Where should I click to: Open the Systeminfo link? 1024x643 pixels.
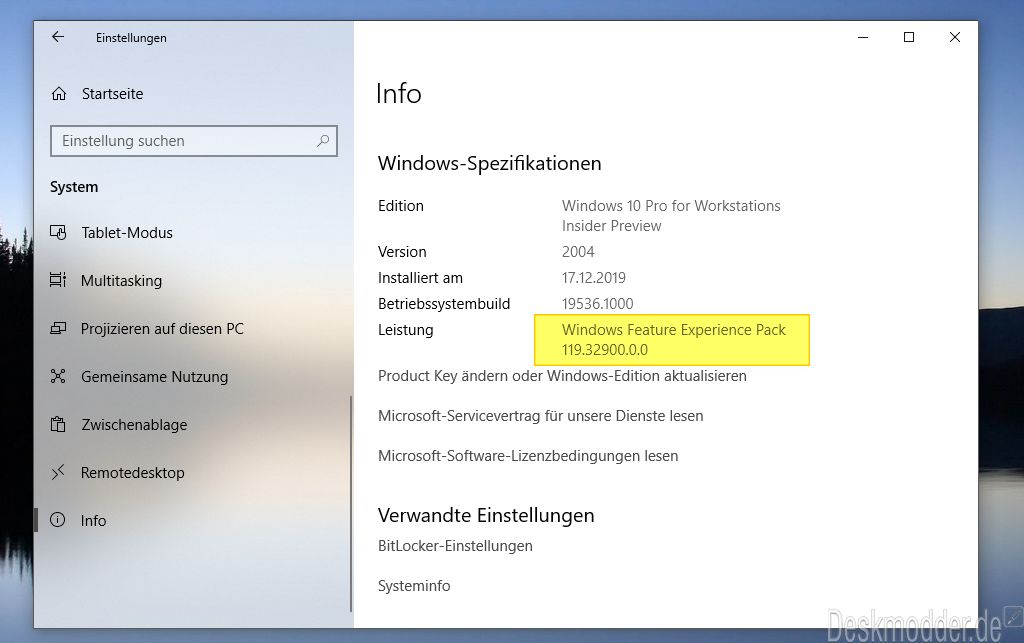click(x=414, y=586)
